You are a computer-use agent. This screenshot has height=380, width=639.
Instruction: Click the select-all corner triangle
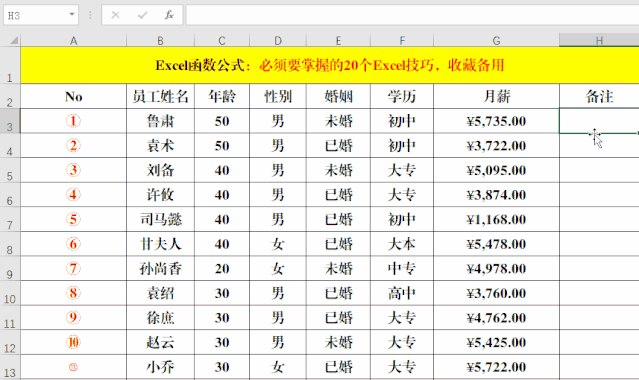(x=14, y=40)
